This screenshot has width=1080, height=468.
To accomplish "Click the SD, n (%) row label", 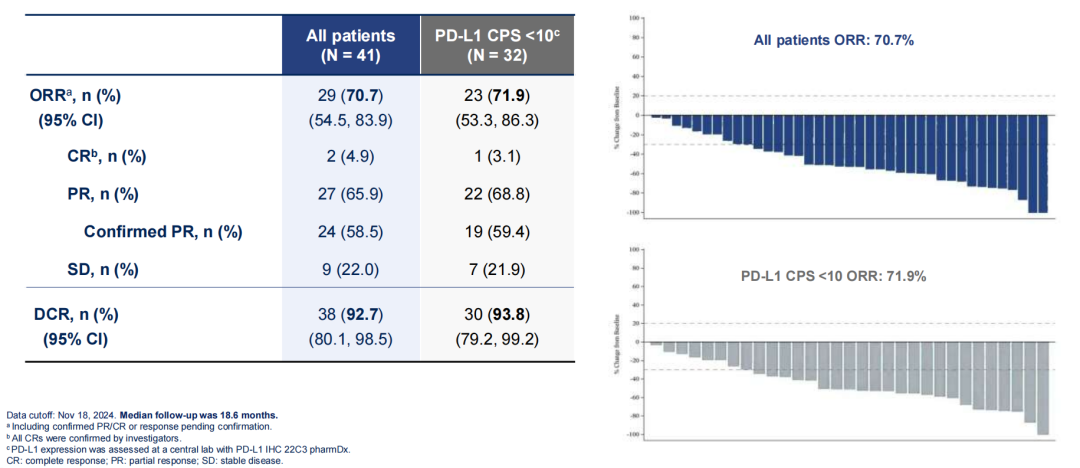I will (x=97, y=269).
